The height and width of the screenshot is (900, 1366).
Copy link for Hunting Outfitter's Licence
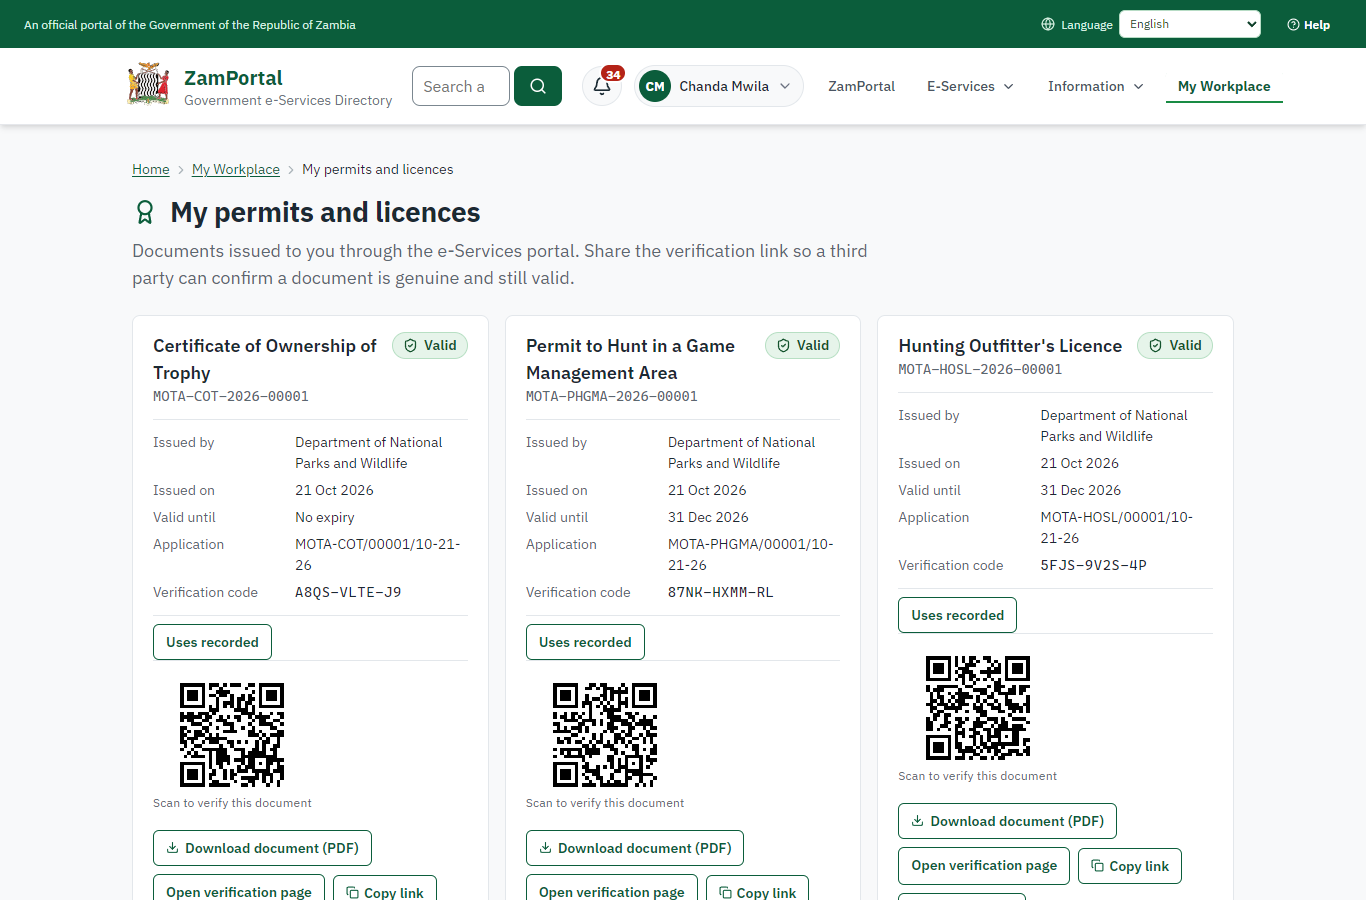point(1130,866)
